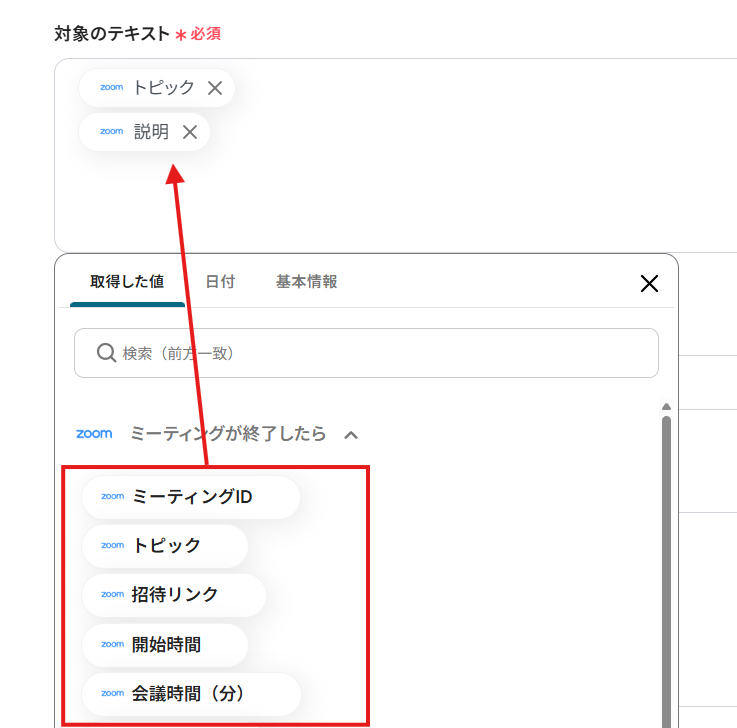Insert the 招待リンク value
737x728 pixels.
[173, 595]
